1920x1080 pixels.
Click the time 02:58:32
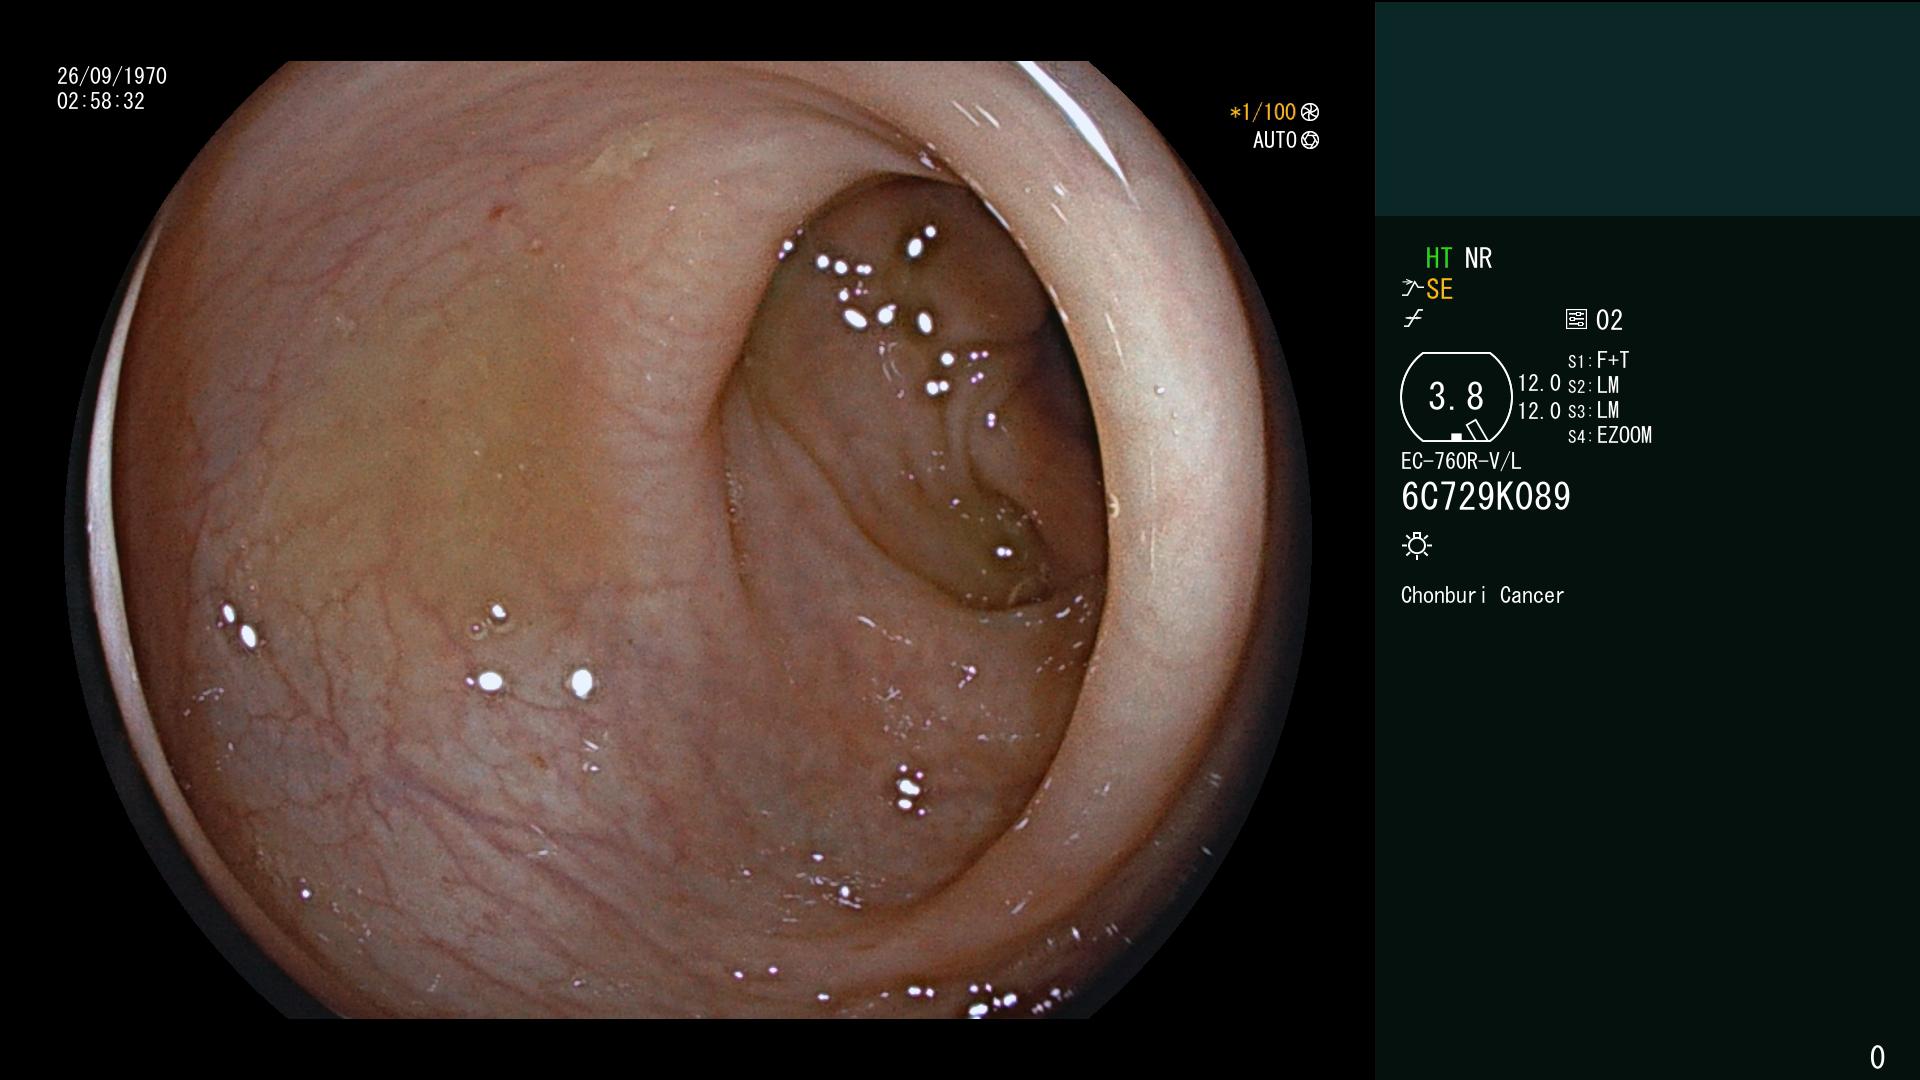[101, 101]
